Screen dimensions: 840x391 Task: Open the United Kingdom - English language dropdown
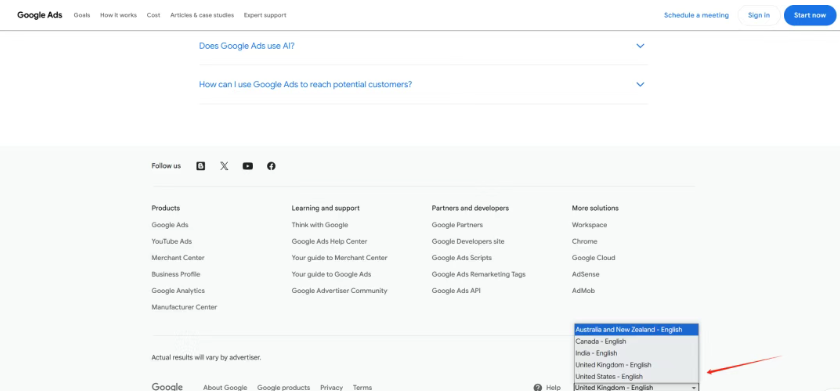636,387
